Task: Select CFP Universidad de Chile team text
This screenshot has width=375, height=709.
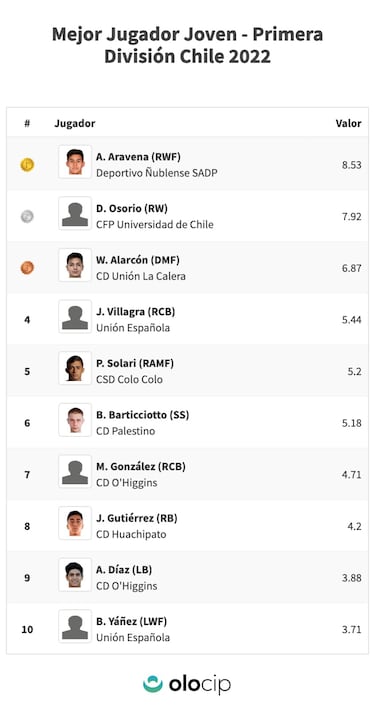Action: coord(155,225)
